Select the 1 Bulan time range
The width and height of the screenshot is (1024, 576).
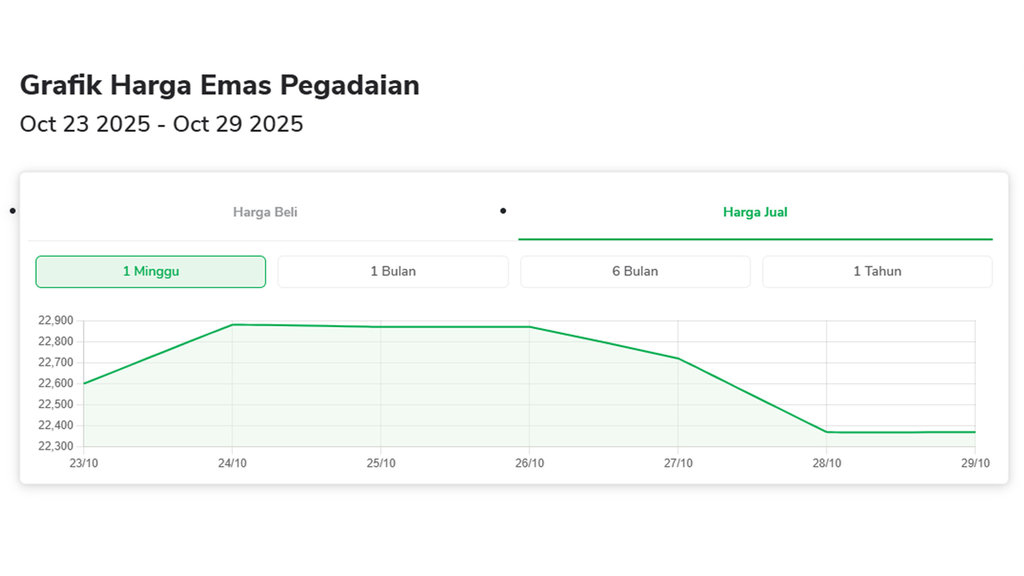(392, 271)
